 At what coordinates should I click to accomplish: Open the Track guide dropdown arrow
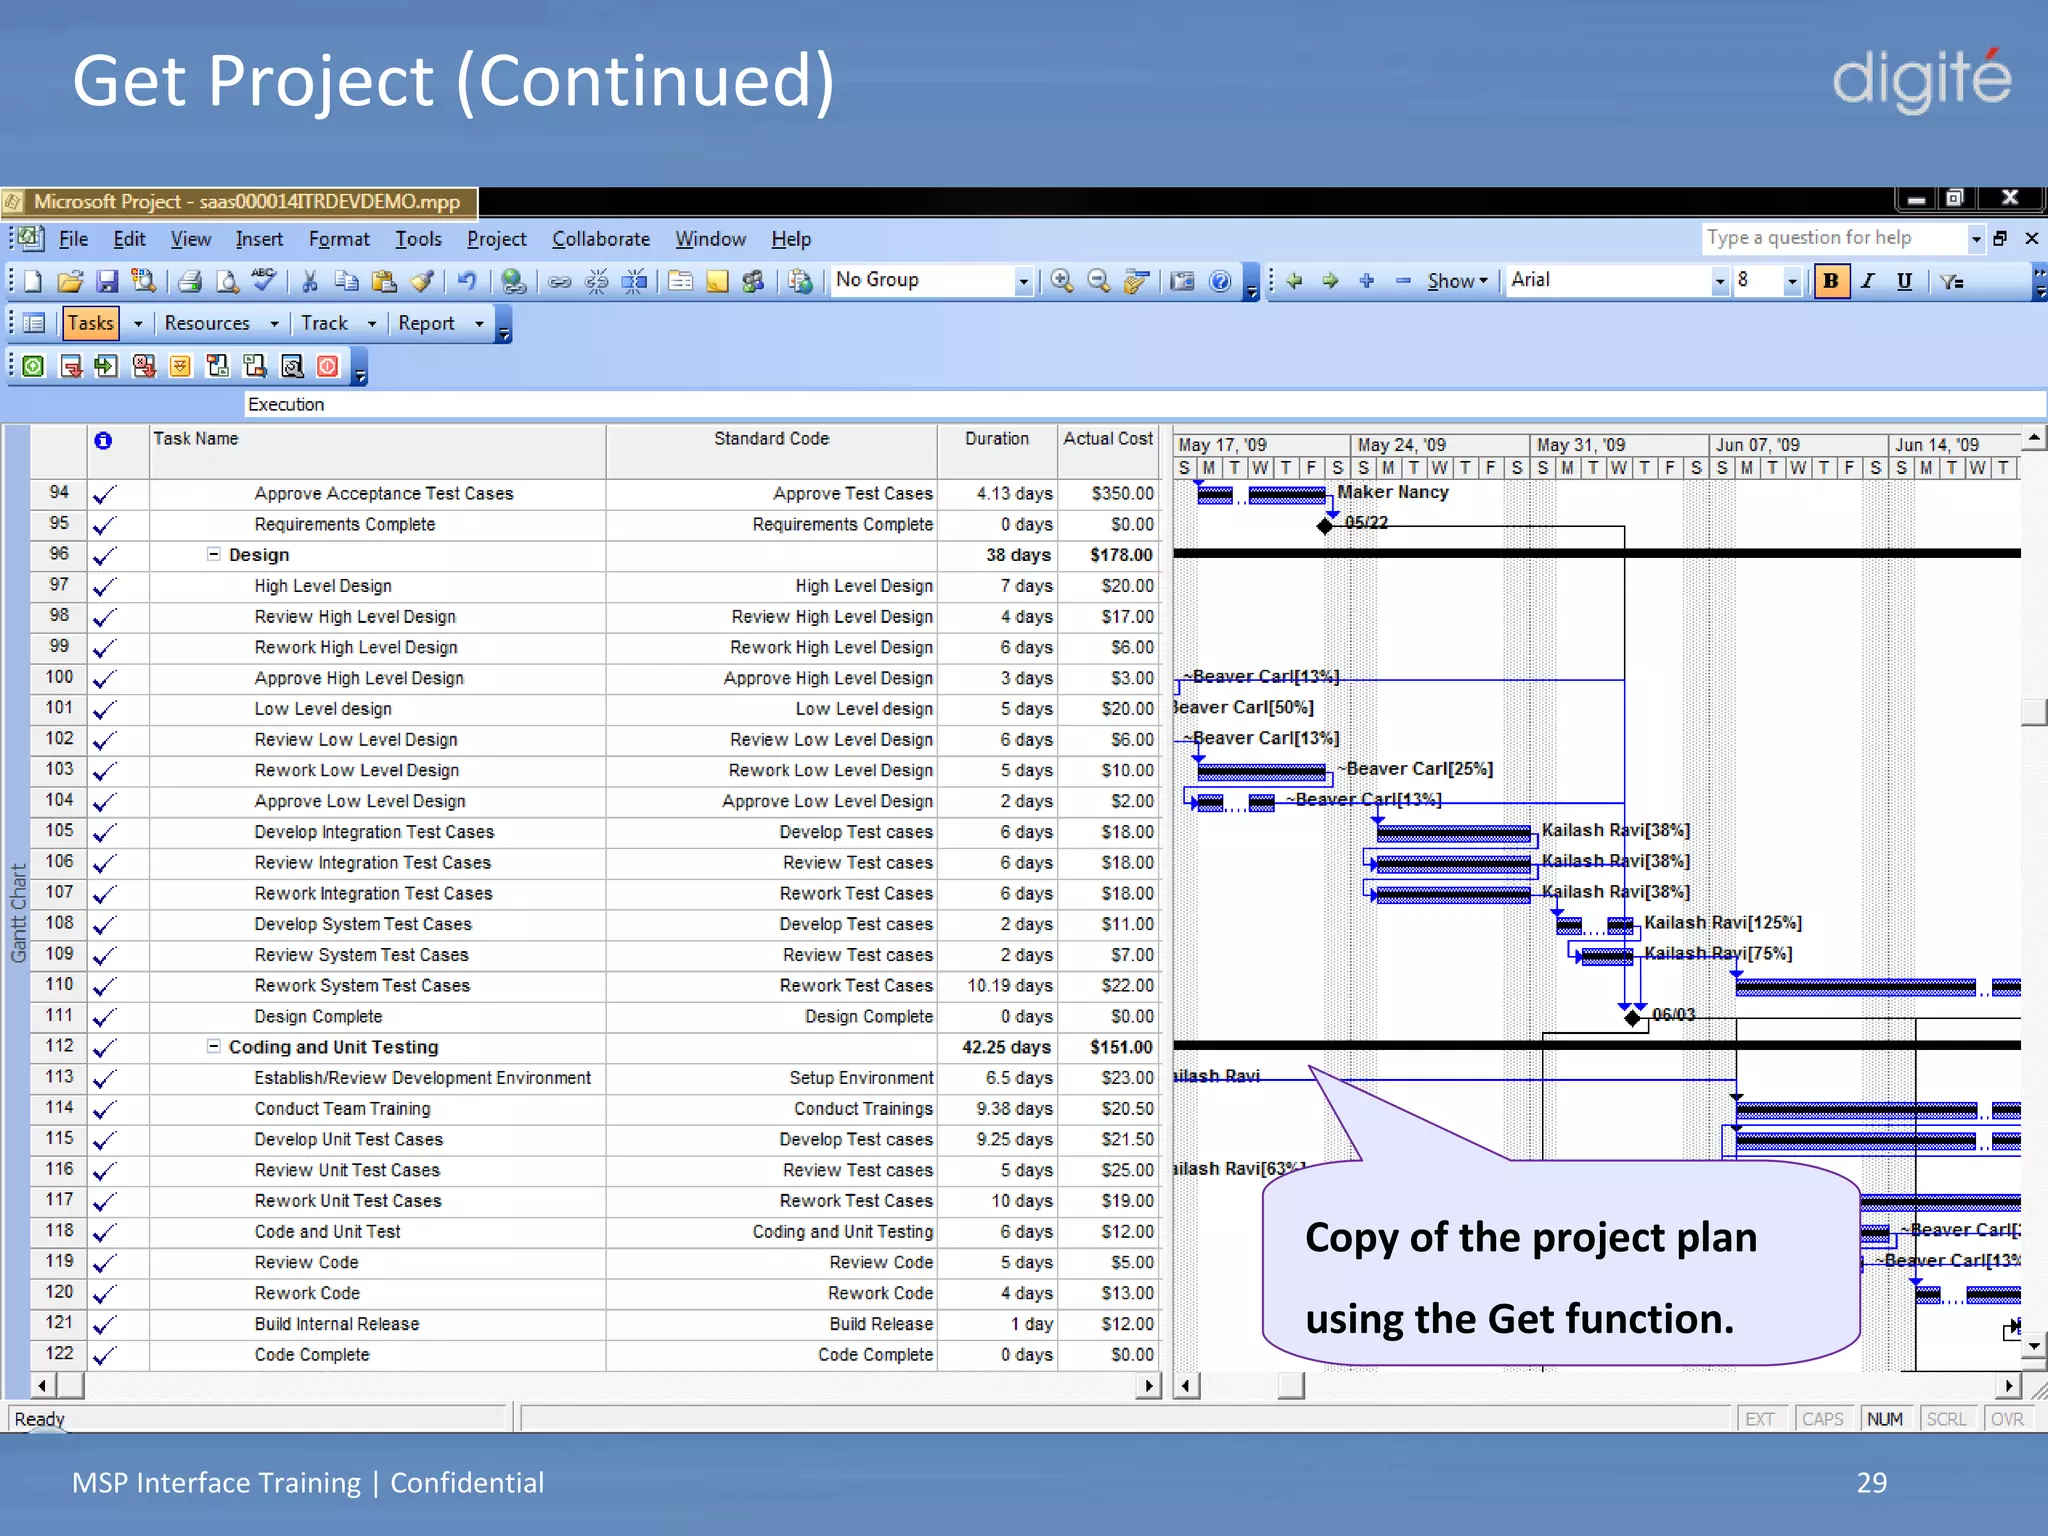[372, 324]
